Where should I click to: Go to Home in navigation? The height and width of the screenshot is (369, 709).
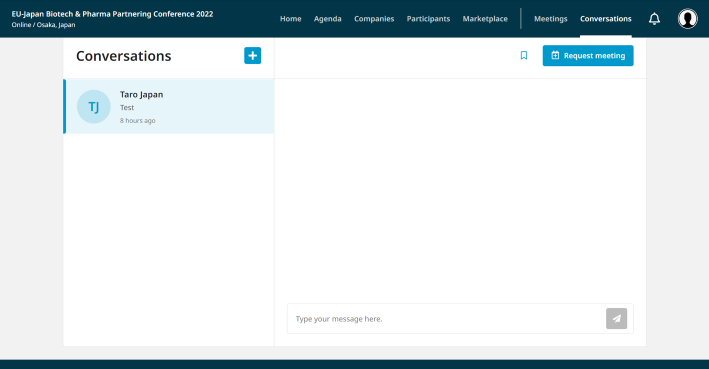pos(290,19)
